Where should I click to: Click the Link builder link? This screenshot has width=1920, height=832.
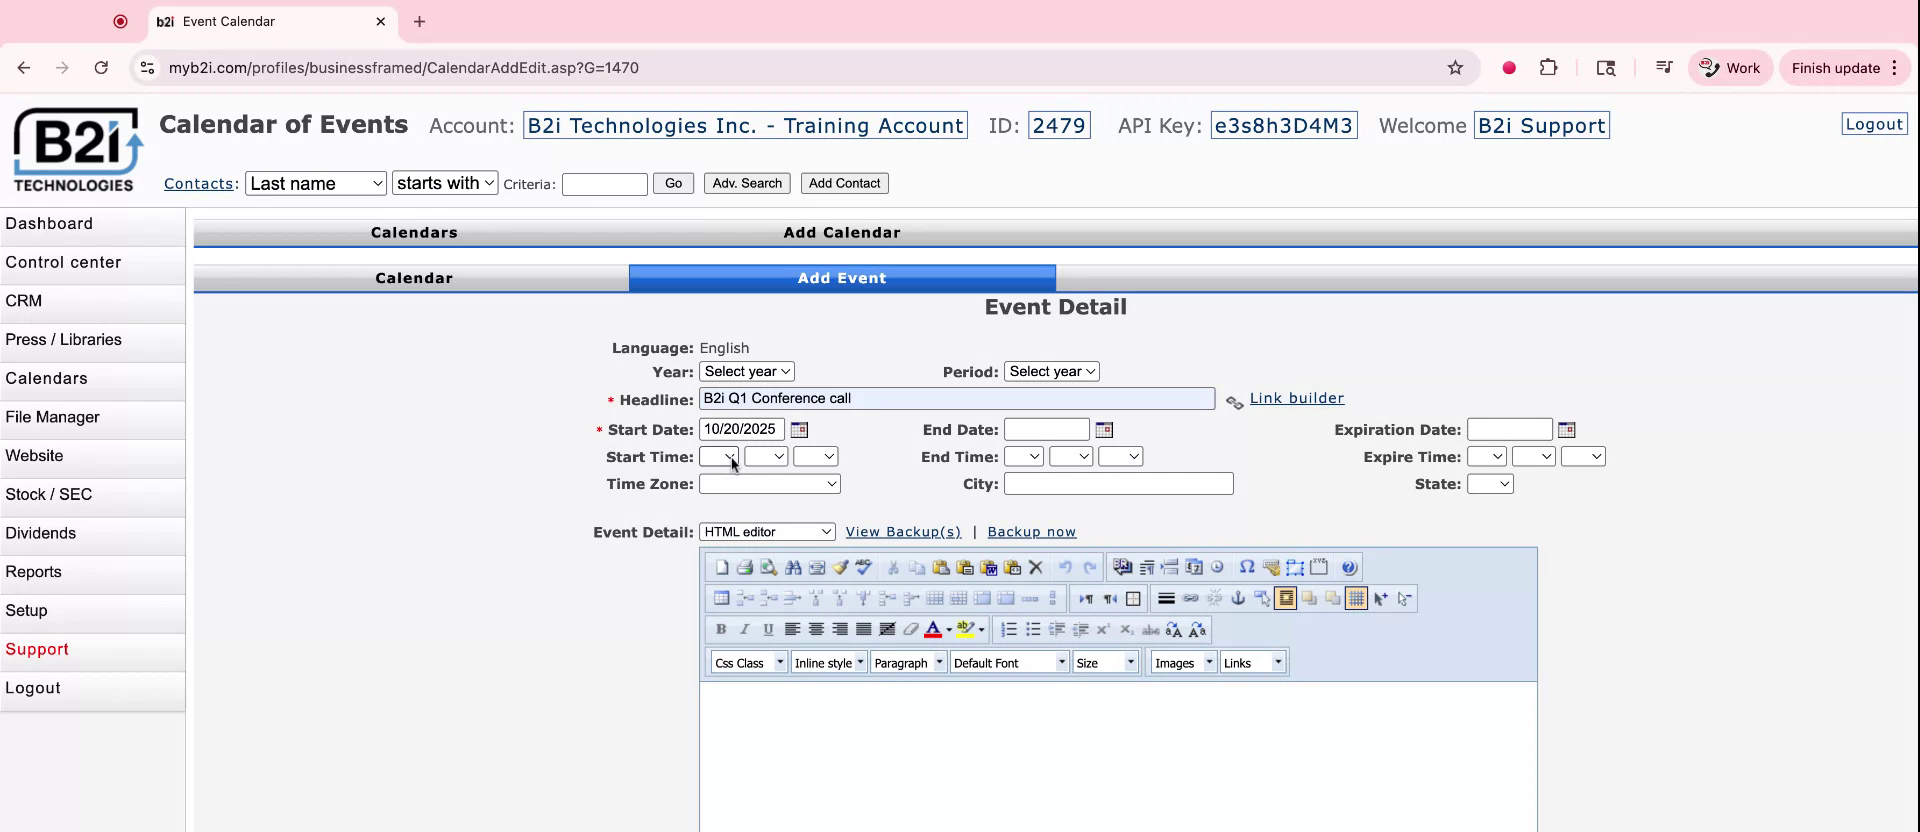coord(1297,398)
